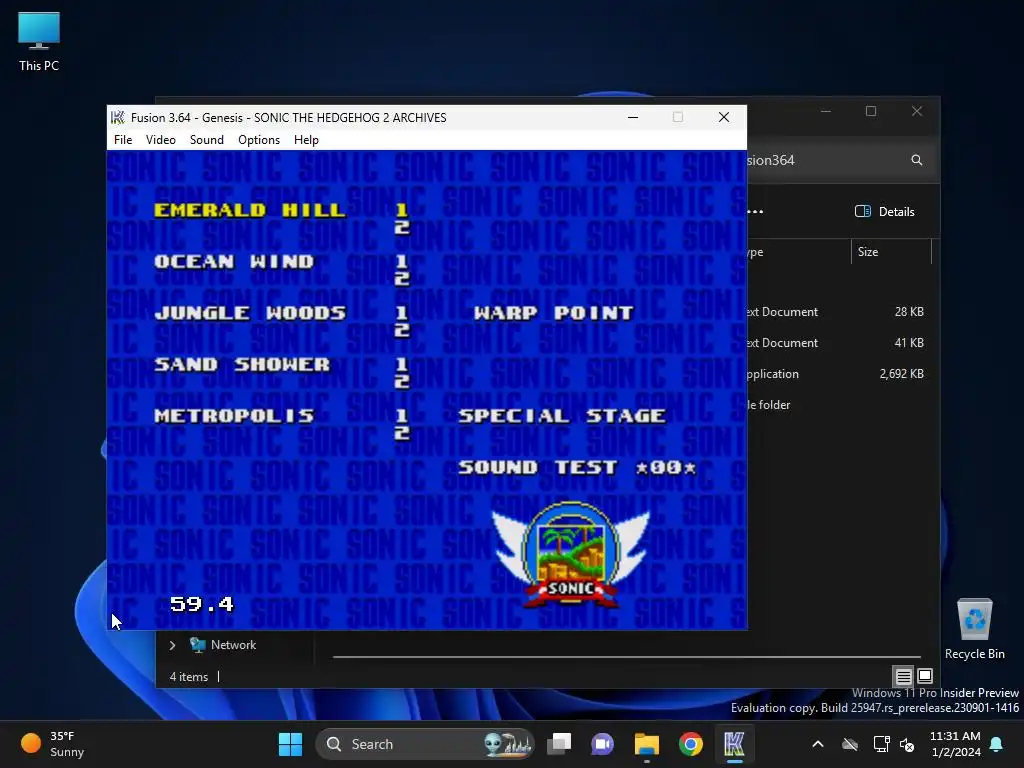Show hidden system tray icons
Image resolution: width=1024 pixels, height=768 pixels.
pyautogui.click(x=818, y=744)
